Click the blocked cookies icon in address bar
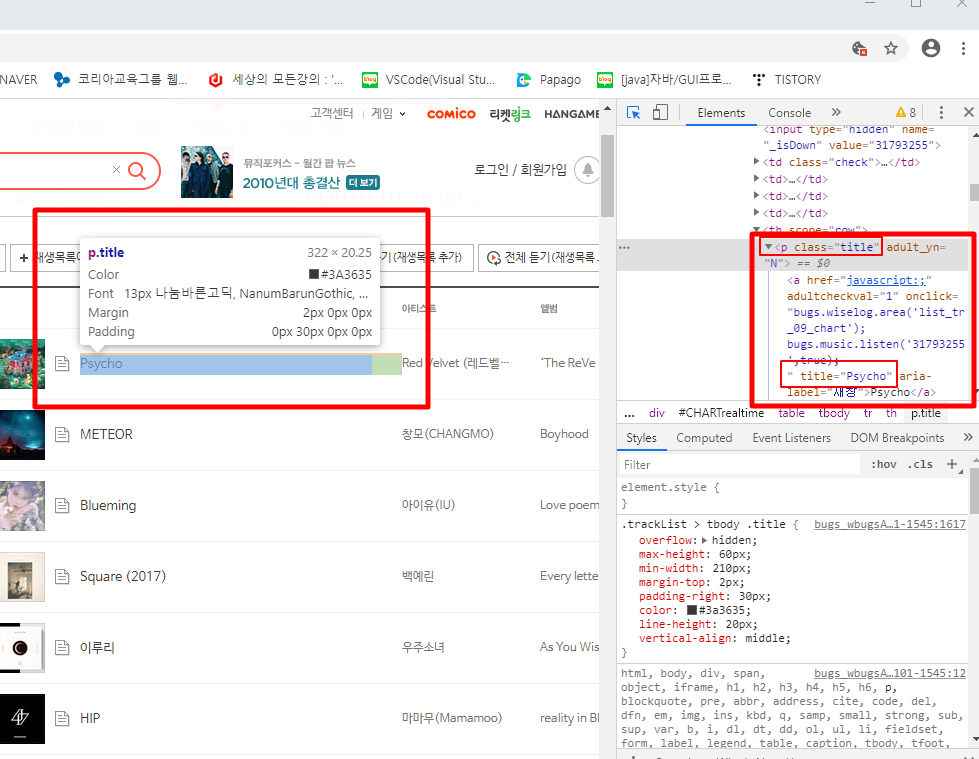979x759 pixels. [x=859, y=48]
